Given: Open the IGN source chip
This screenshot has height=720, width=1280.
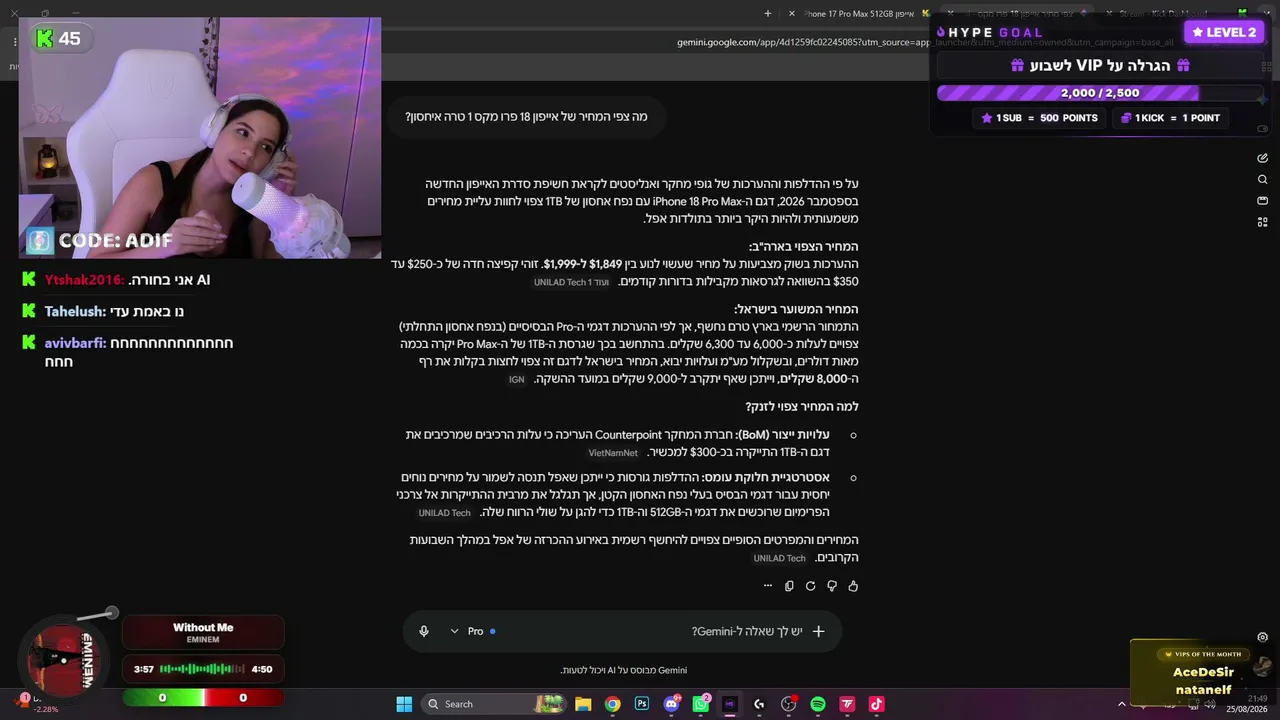Looking at the screenshot, I should tap(516, 380).
